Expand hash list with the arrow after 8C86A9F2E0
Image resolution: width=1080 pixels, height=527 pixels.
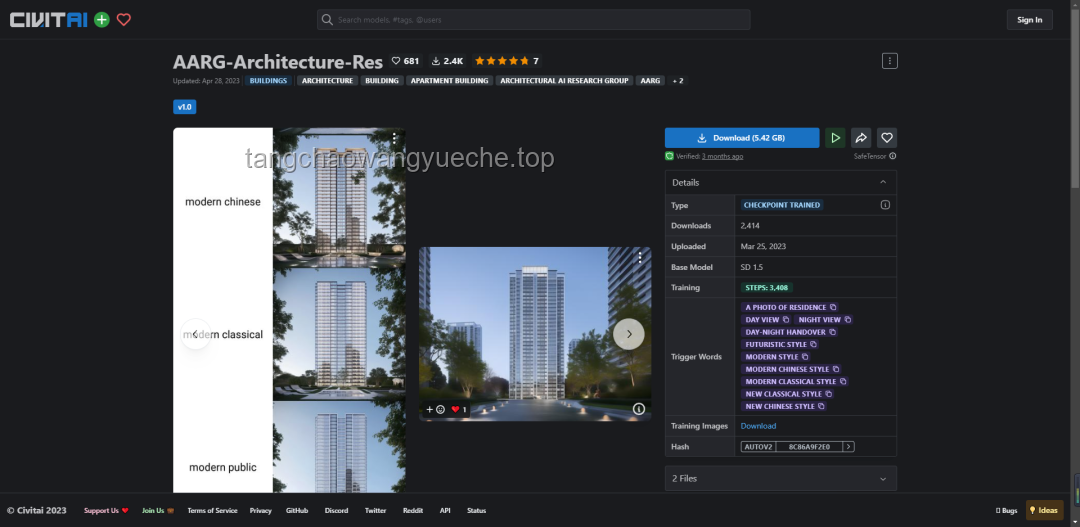(x=849, y=446)
